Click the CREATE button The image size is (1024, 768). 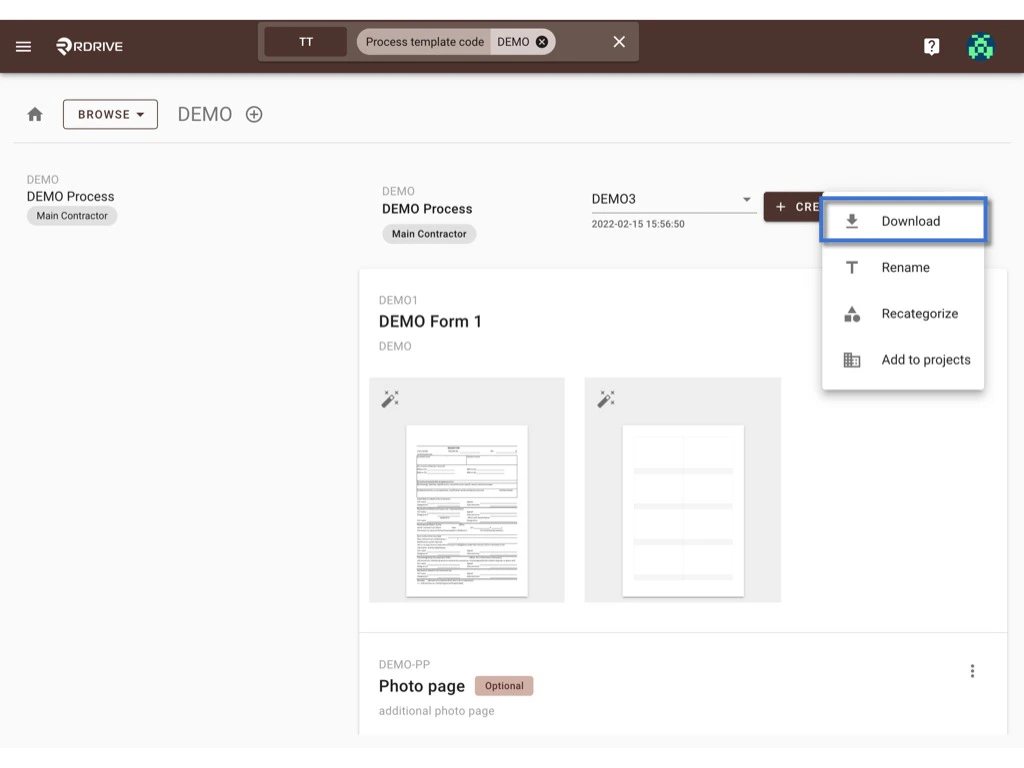800,206
